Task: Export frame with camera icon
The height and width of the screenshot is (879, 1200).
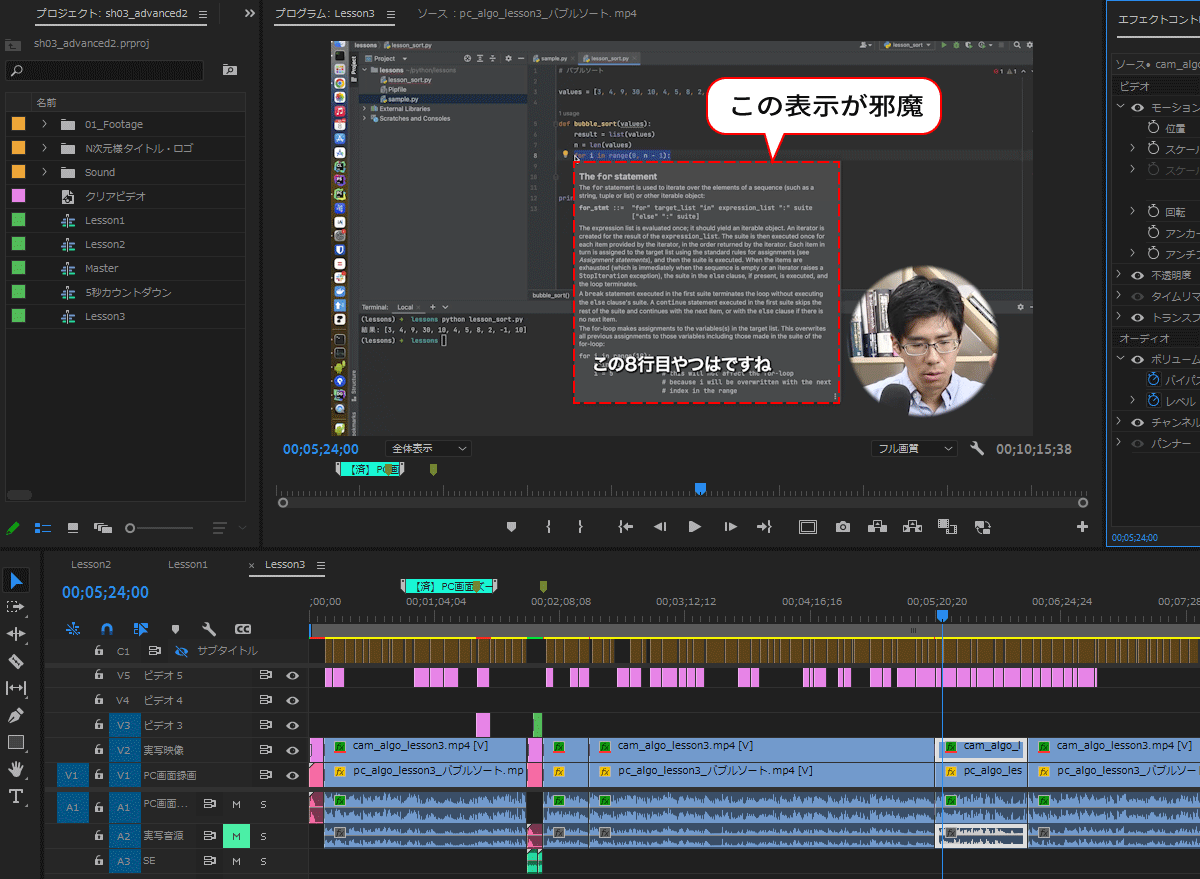Action: point(843,527)
